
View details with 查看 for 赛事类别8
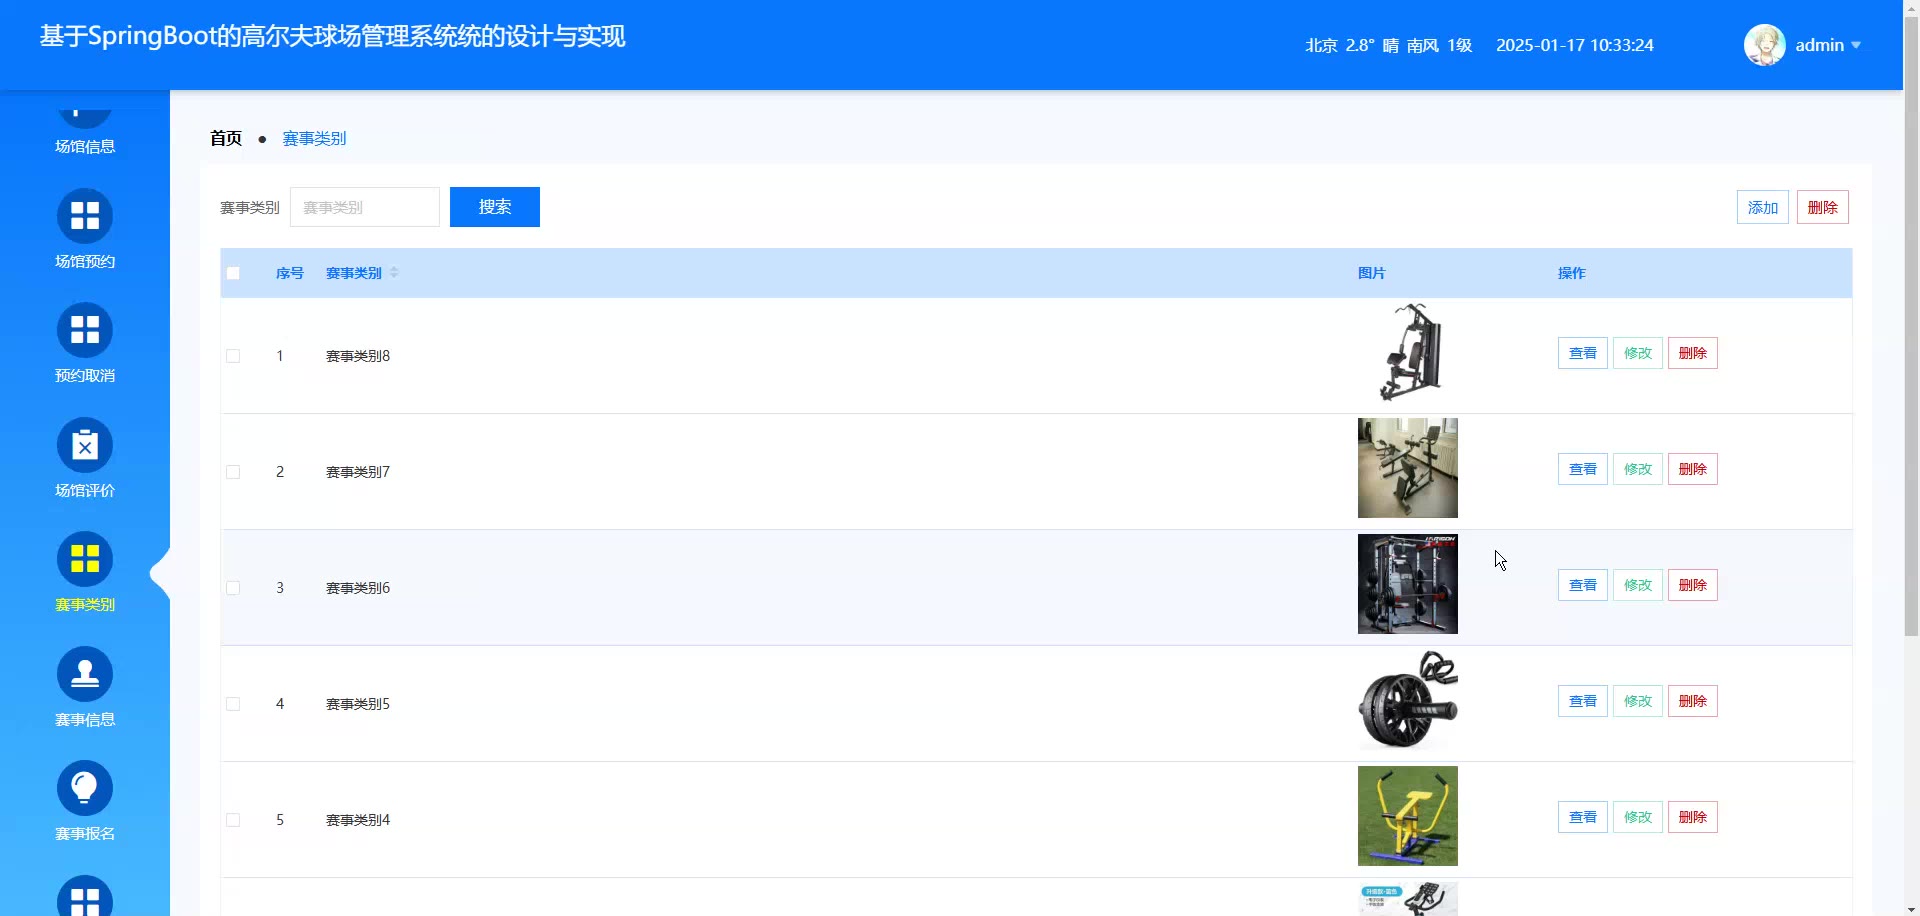click(x=1583, y=353)
